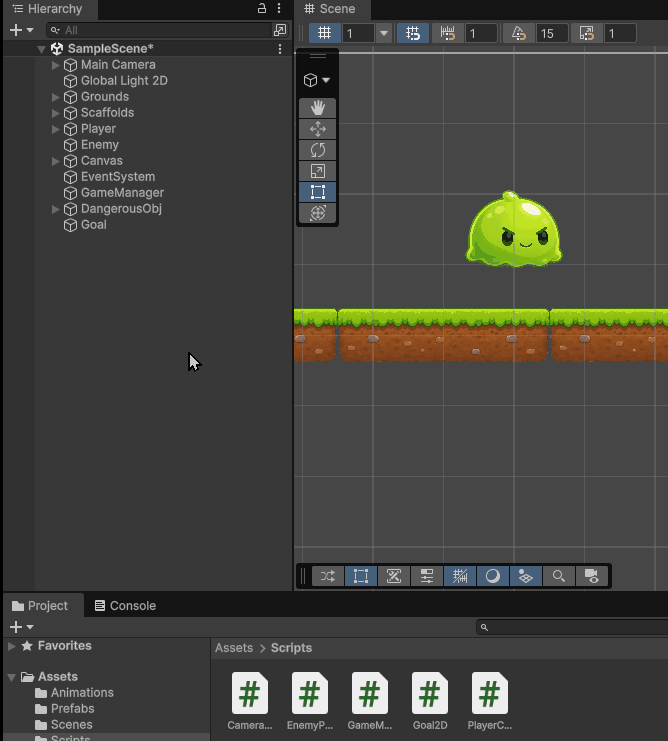Select the GameM script asset
The width and height of the screenshot is (668, 741).
tap(370, 701)
